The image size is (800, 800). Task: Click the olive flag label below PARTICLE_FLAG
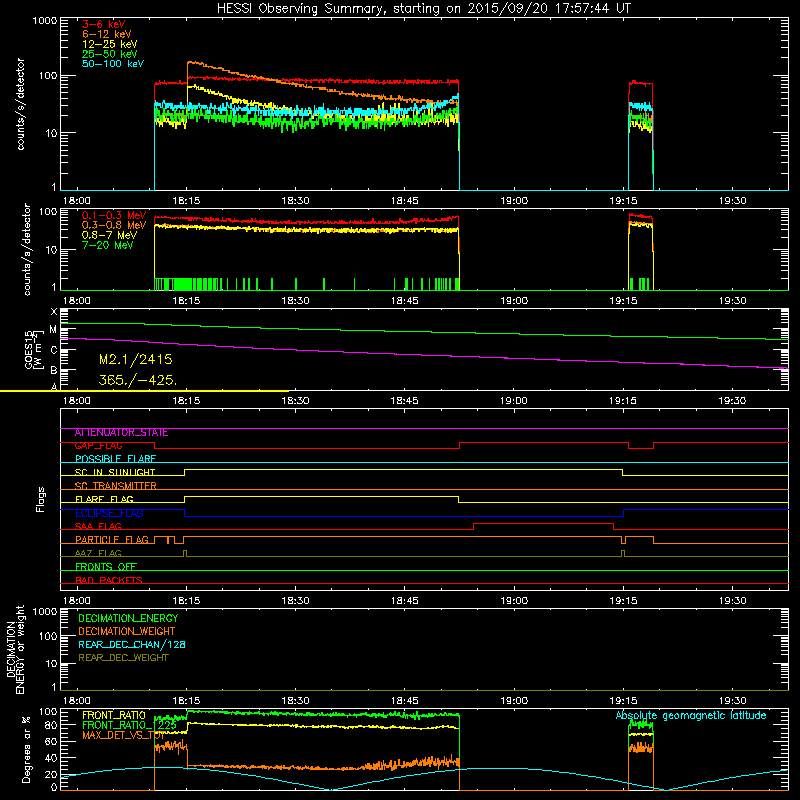pyautogui.click(x=98, y=553)
